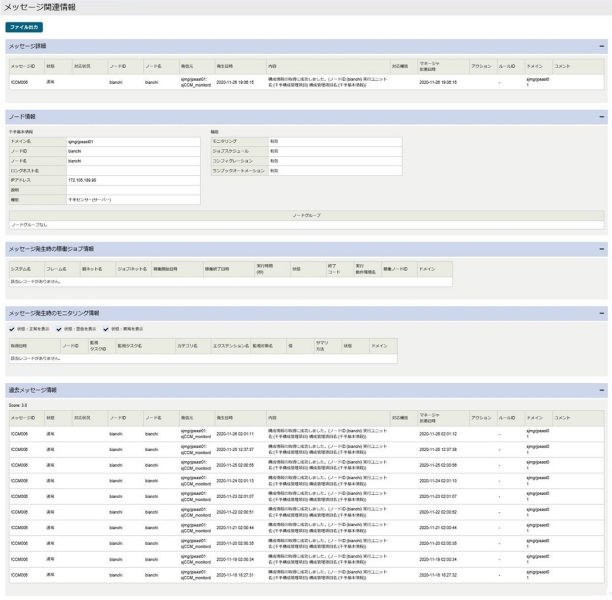Click the ファイル出力 button
Screen dimensions: 612x600
tap(24, 27)
